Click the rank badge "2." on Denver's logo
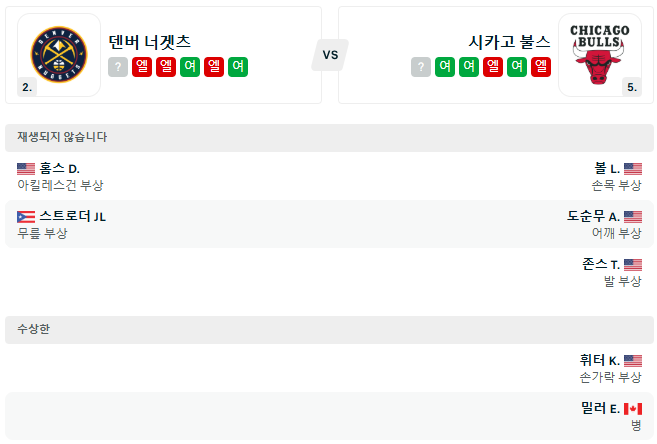657x444 pixels. tap(27, 87)
